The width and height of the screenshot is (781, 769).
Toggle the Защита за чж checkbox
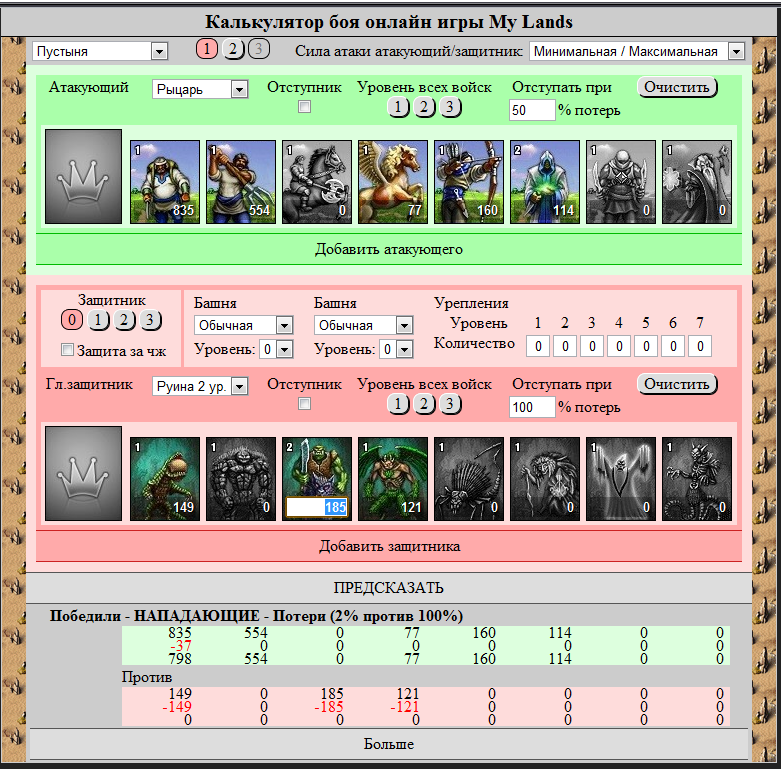pyautogui.click(x=68, y=350)
